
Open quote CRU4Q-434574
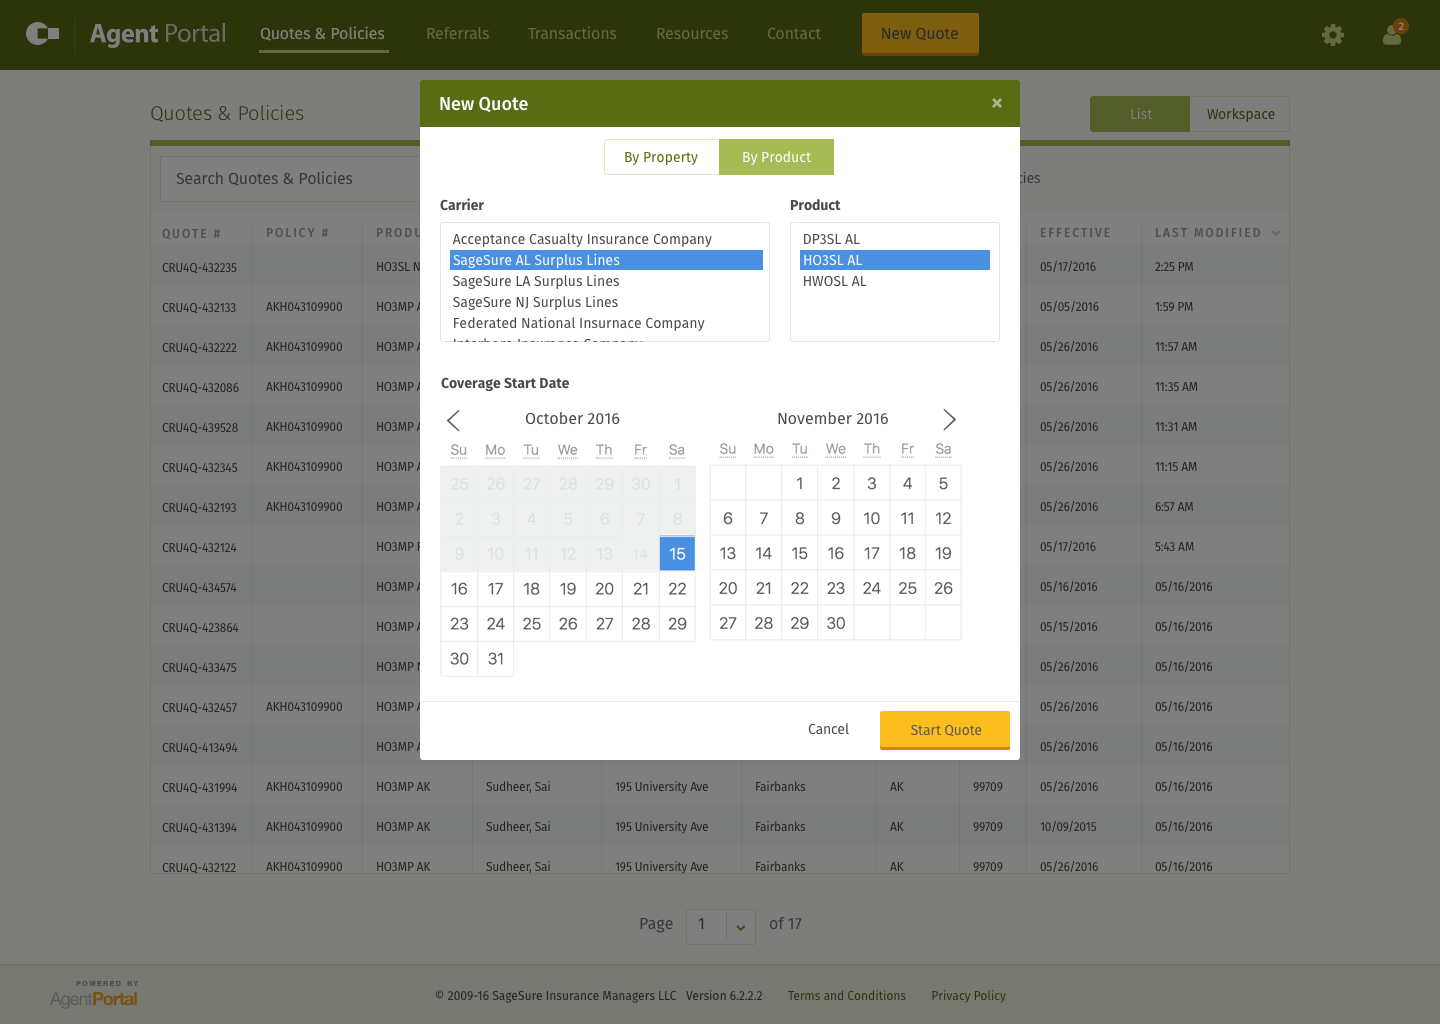click(200, 588)
